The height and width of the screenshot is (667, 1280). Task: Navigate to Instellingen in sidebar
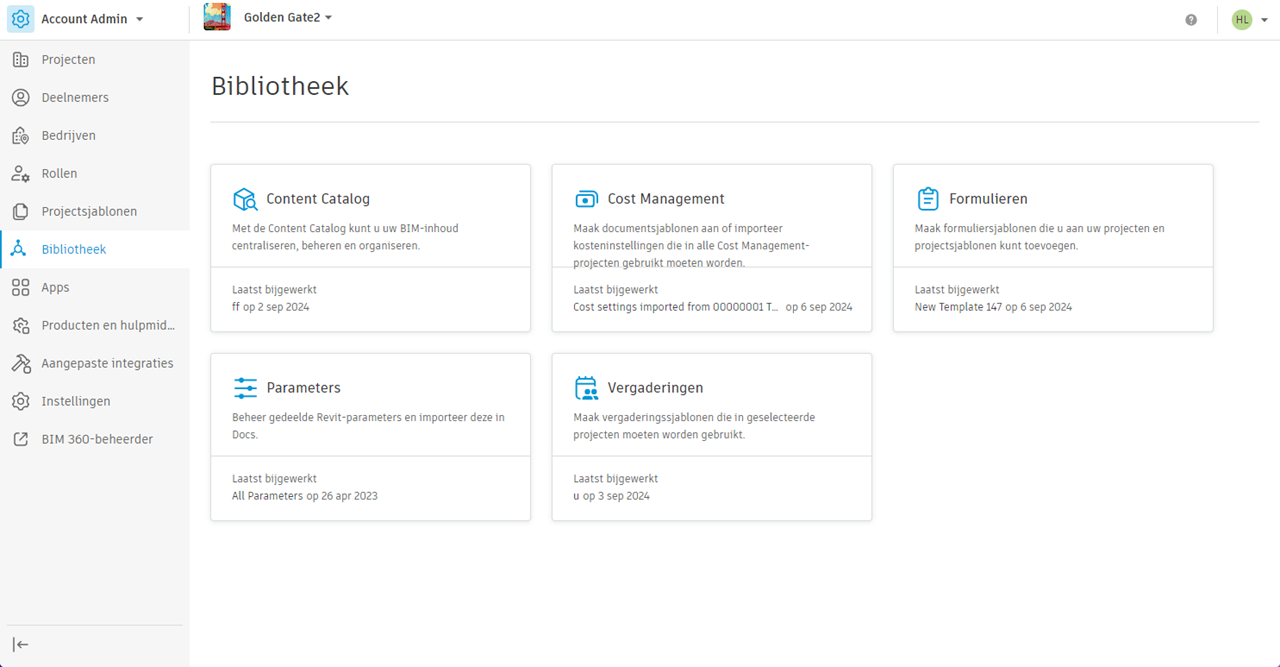point(76,401)
